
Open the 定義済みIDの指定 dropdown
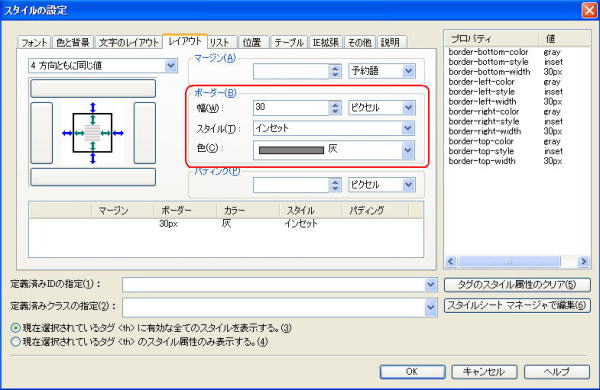click(280, 285)
